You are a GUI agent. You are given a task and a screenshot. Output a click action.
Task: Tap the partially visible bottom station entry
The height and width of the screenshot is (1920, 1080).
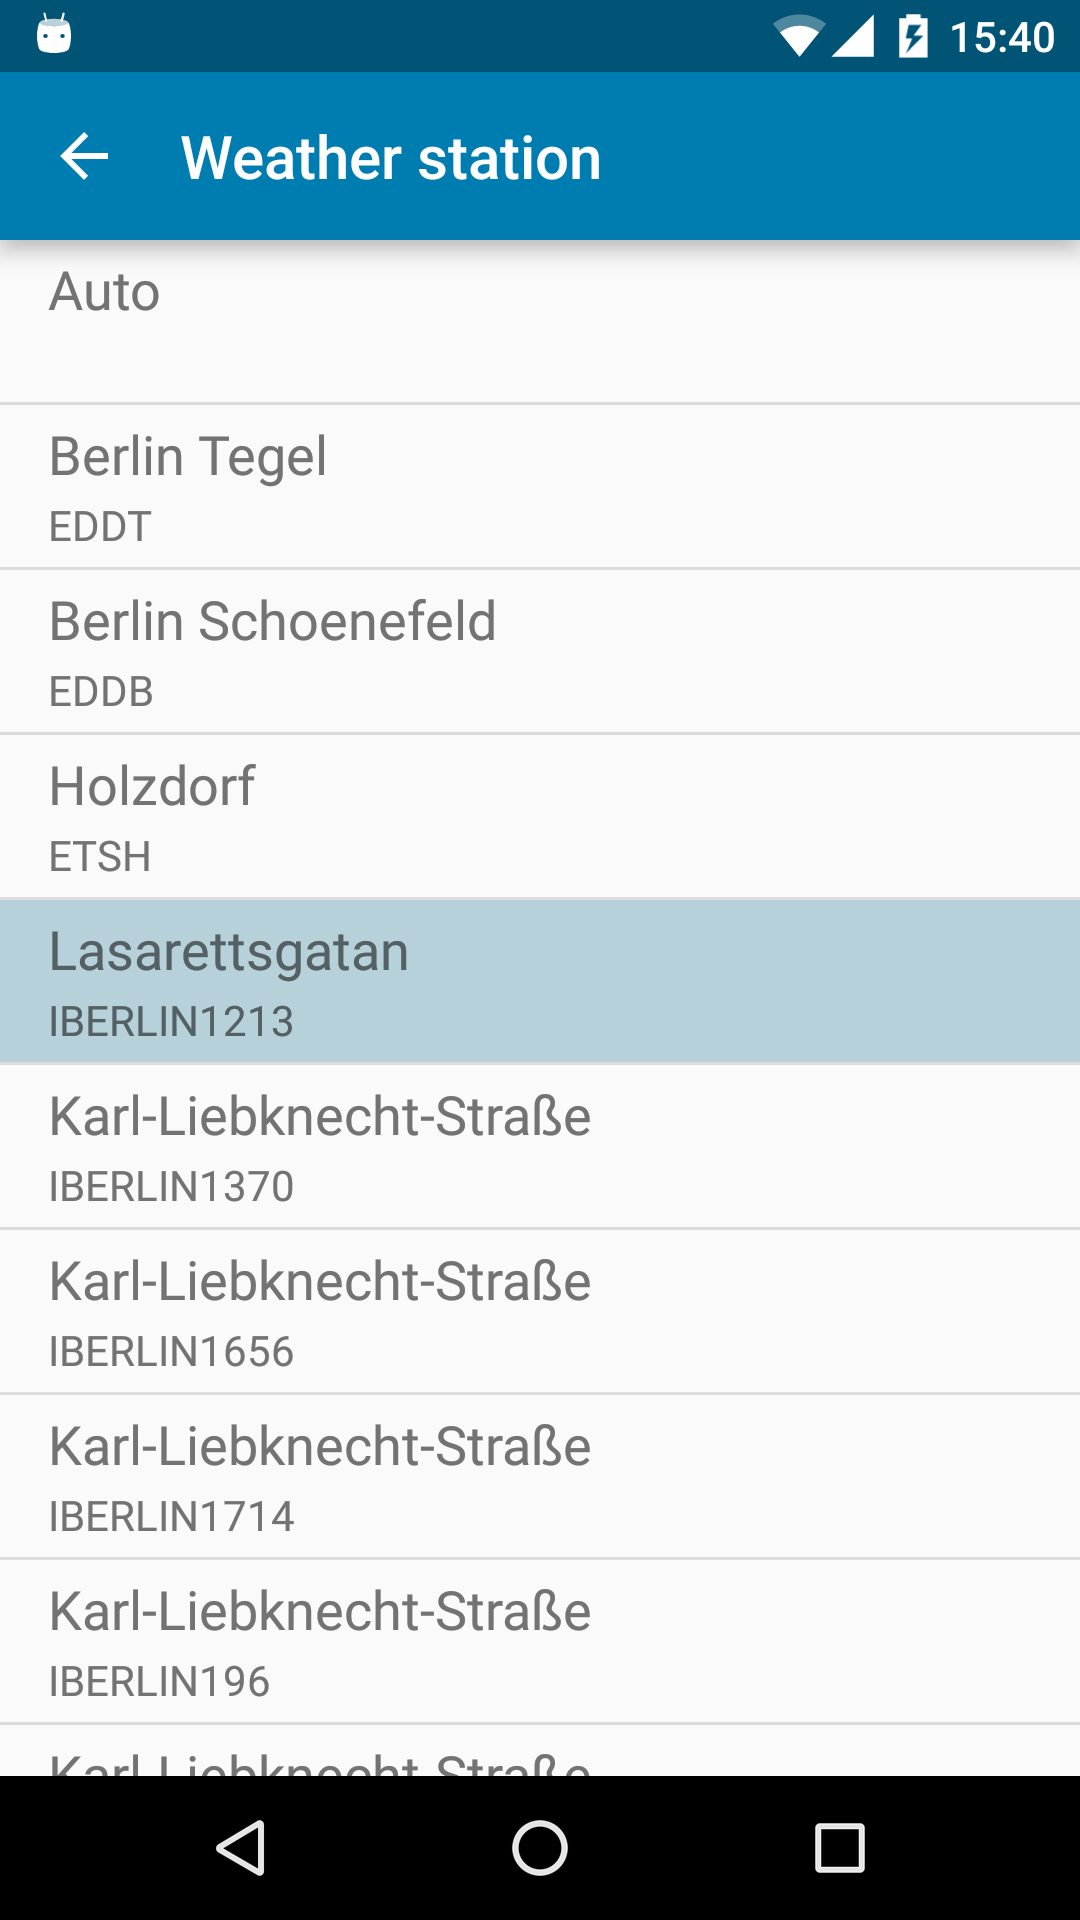[540, 1752]
